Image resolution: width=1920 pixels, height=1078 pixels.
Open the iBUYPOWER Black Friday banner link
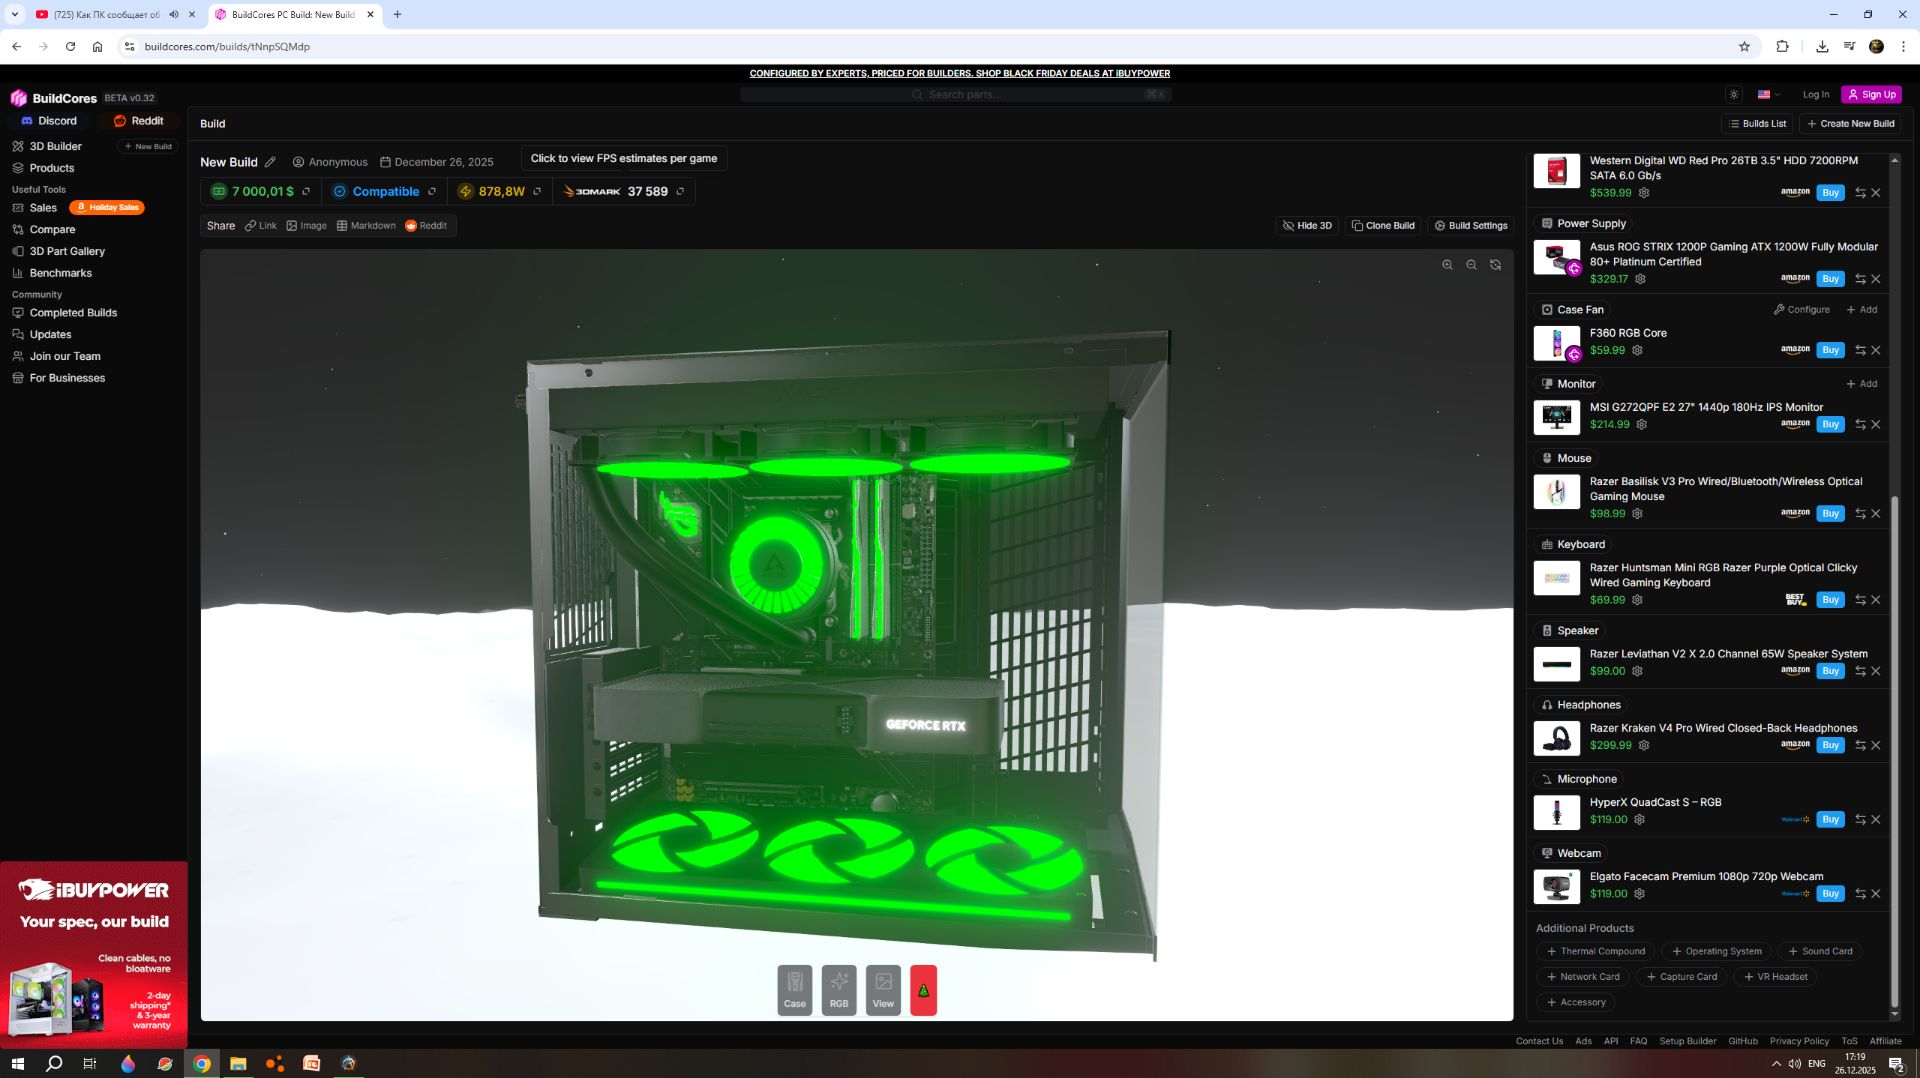pyautogui.click(x=960, y=73)
